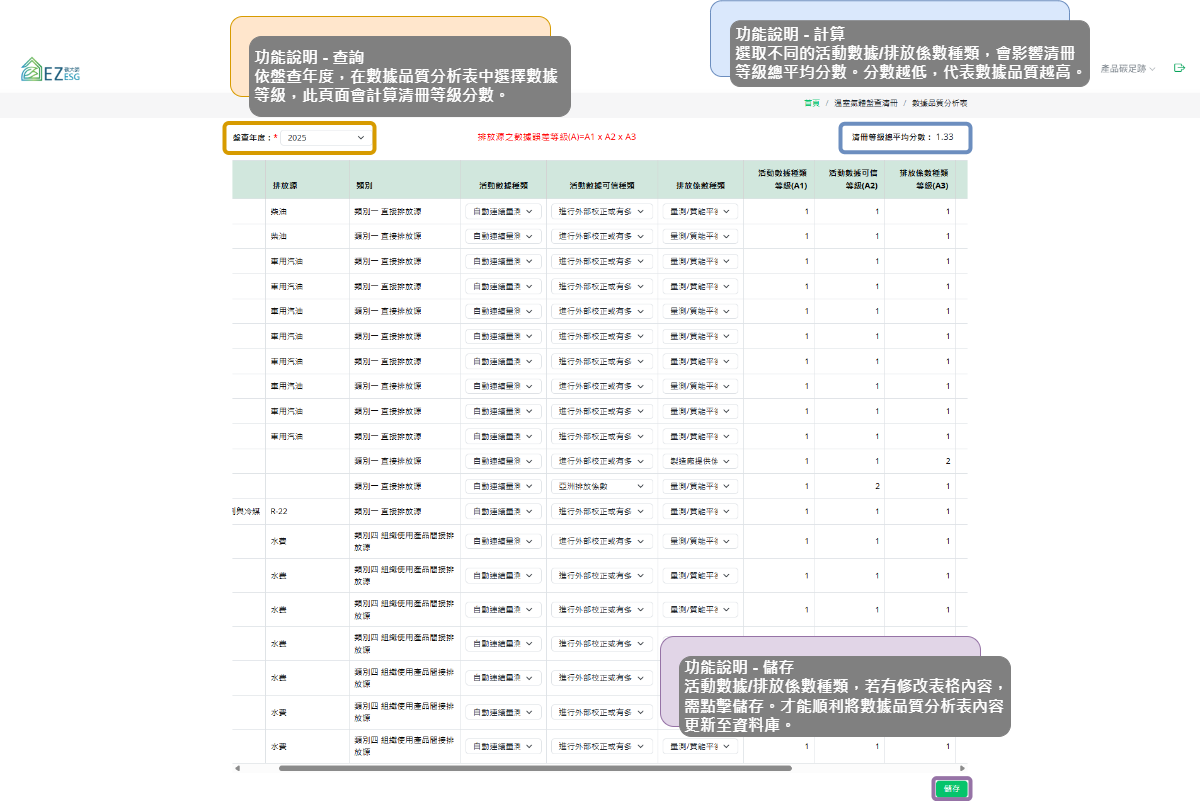Click the 清冊等級總平均分數 score box

[x=904, y=137]
